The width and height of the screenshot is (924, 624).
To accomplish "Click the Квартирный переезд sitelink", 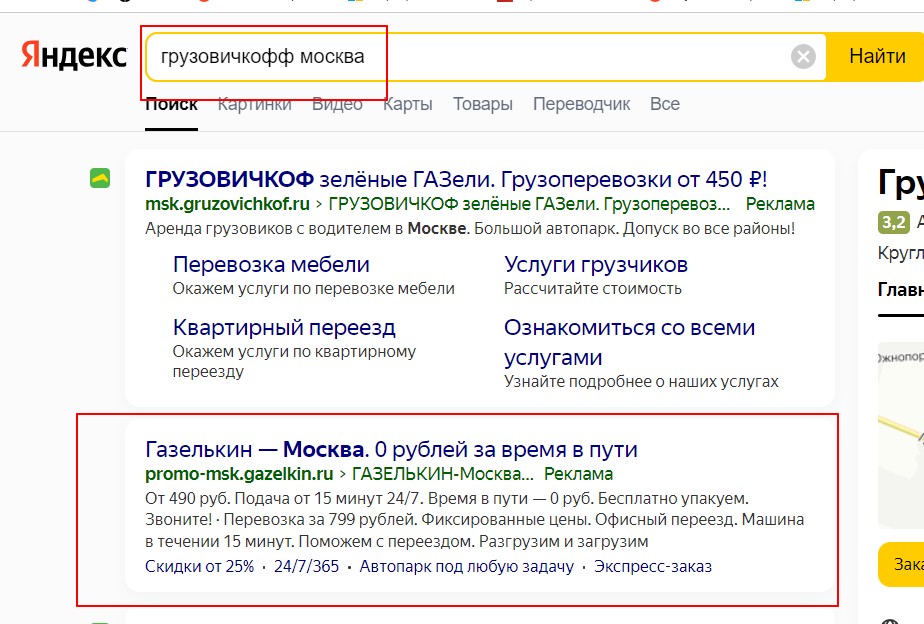I will coord(284,327).
